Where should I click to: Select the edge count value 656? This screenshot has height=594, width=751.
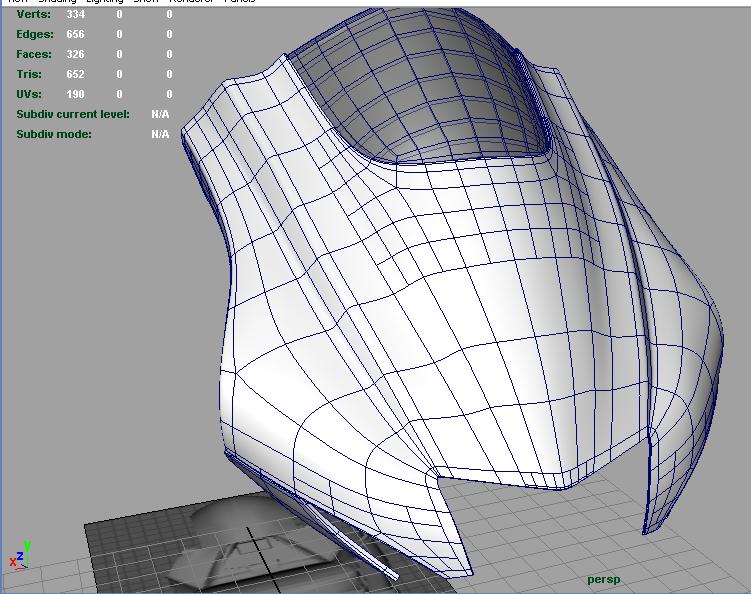(x=75, y=34)
